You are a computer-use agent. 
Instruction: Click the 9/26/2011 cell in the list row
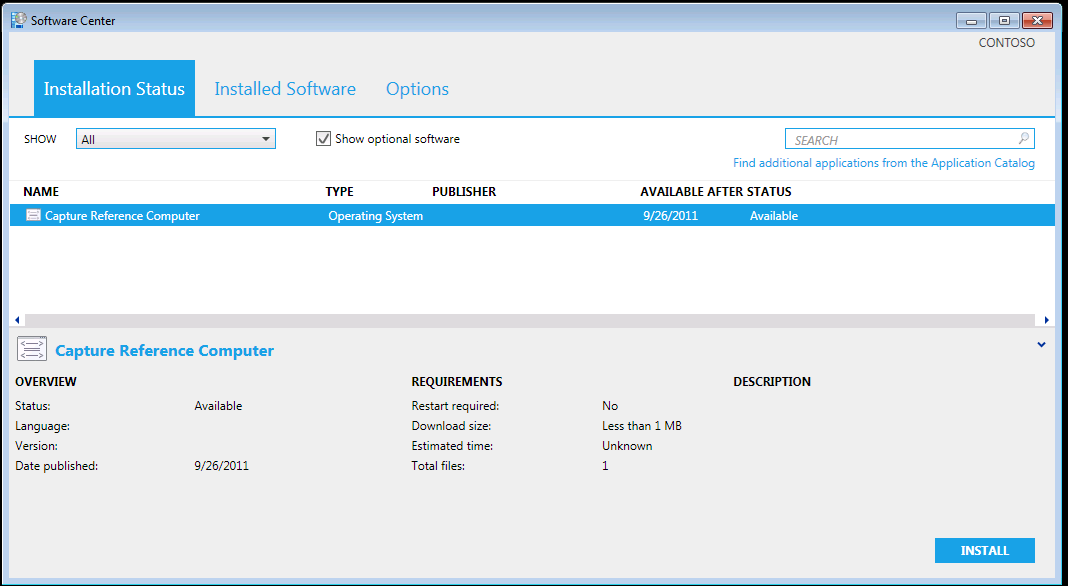(670, 215)
